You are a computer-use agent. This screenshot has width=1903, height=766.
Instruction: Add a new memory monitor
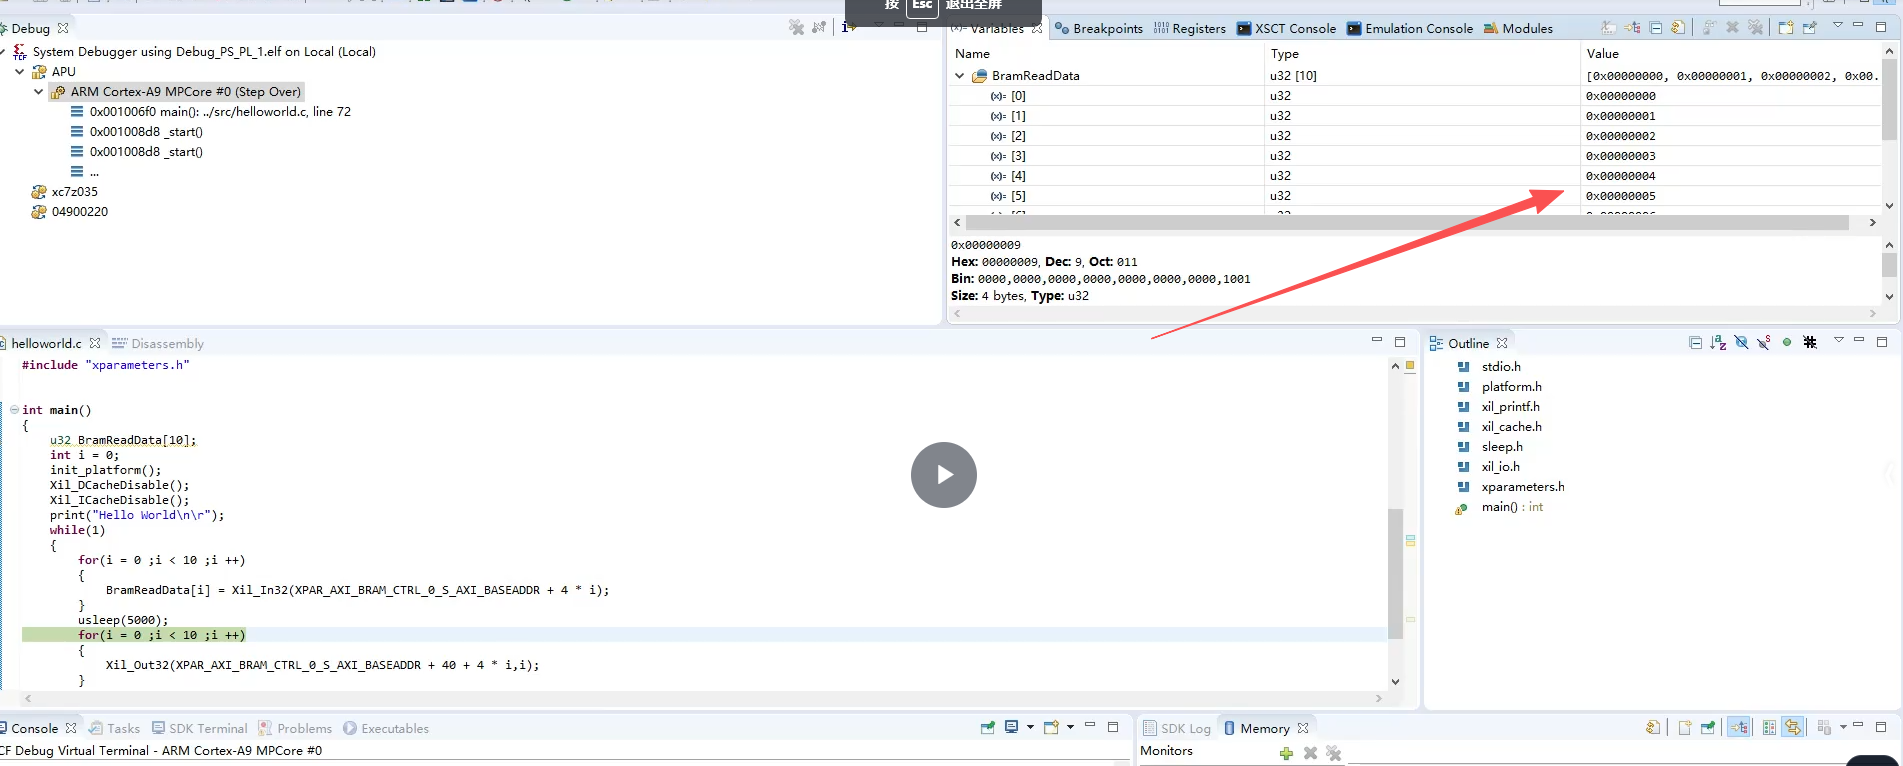pyautogui.click(x=1286, y=753)
